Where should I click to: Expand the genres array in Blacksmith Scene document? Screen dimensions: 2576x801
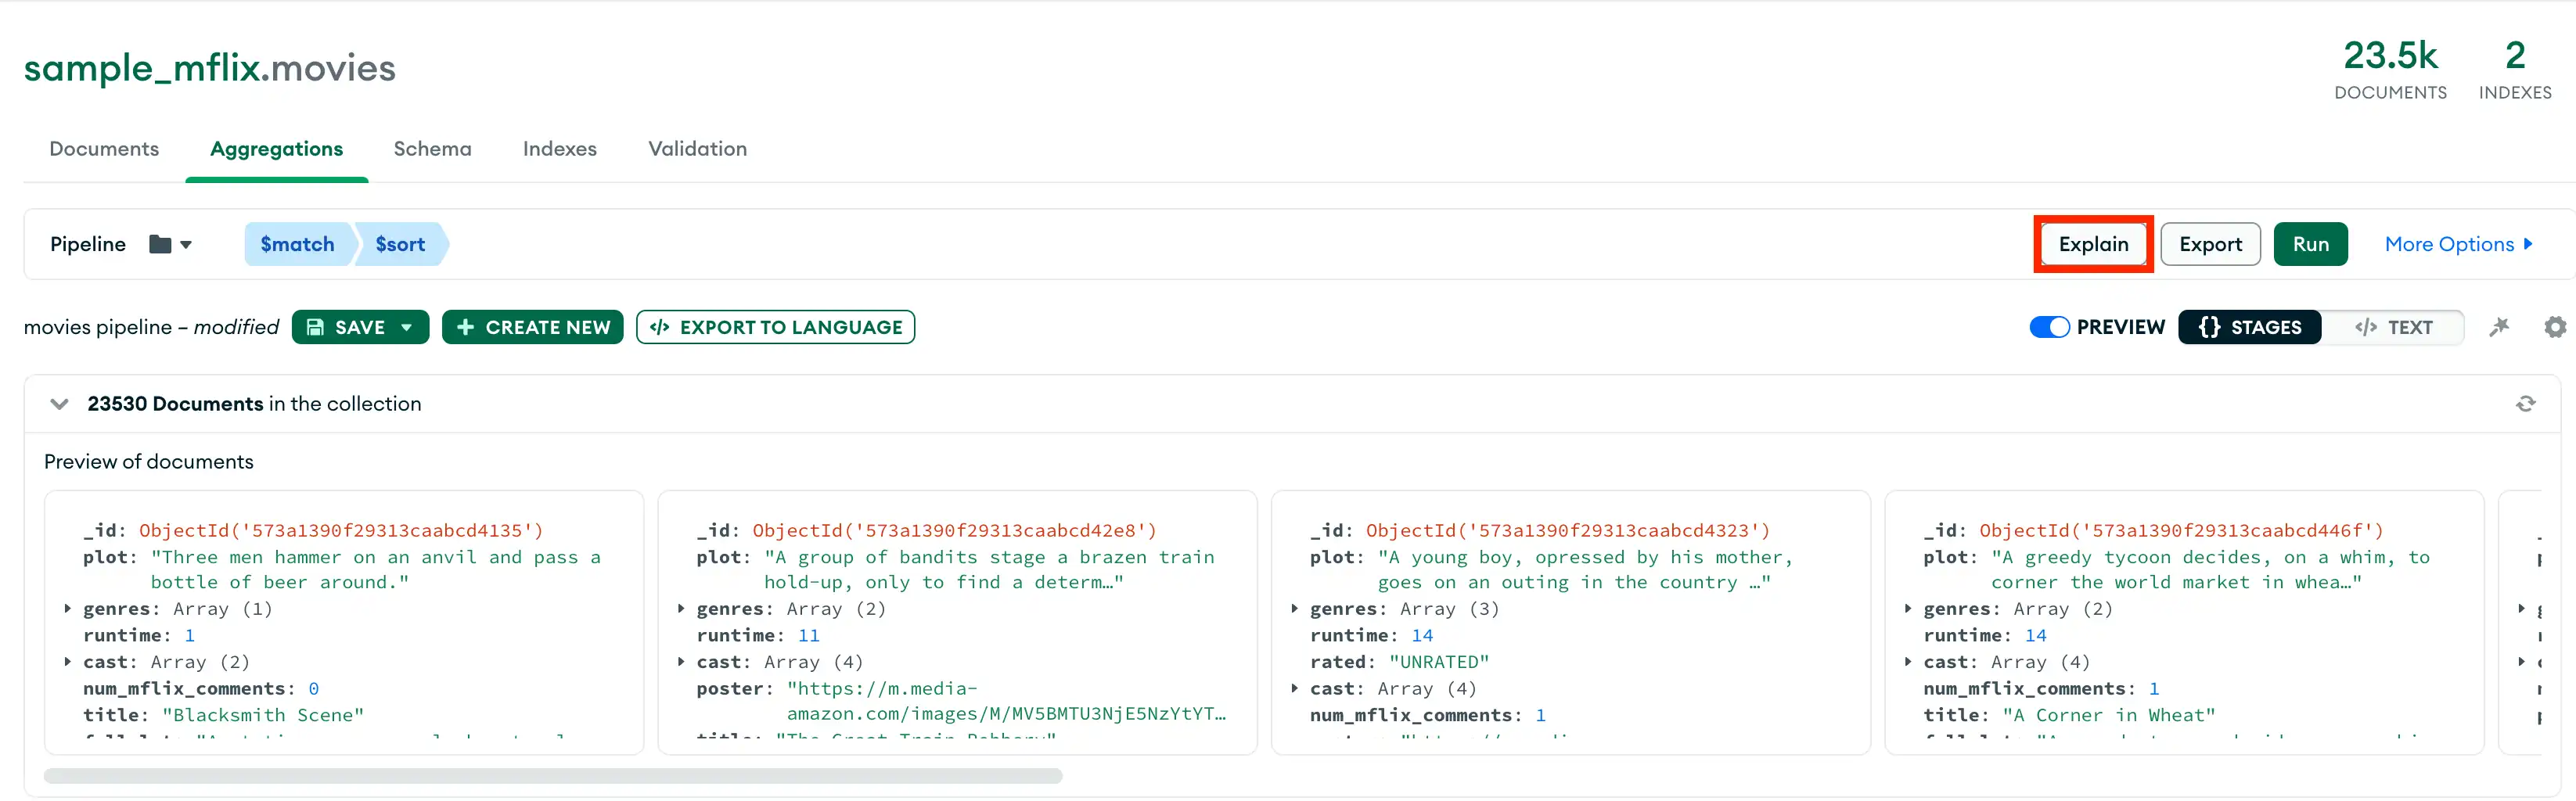coord(67,608)
